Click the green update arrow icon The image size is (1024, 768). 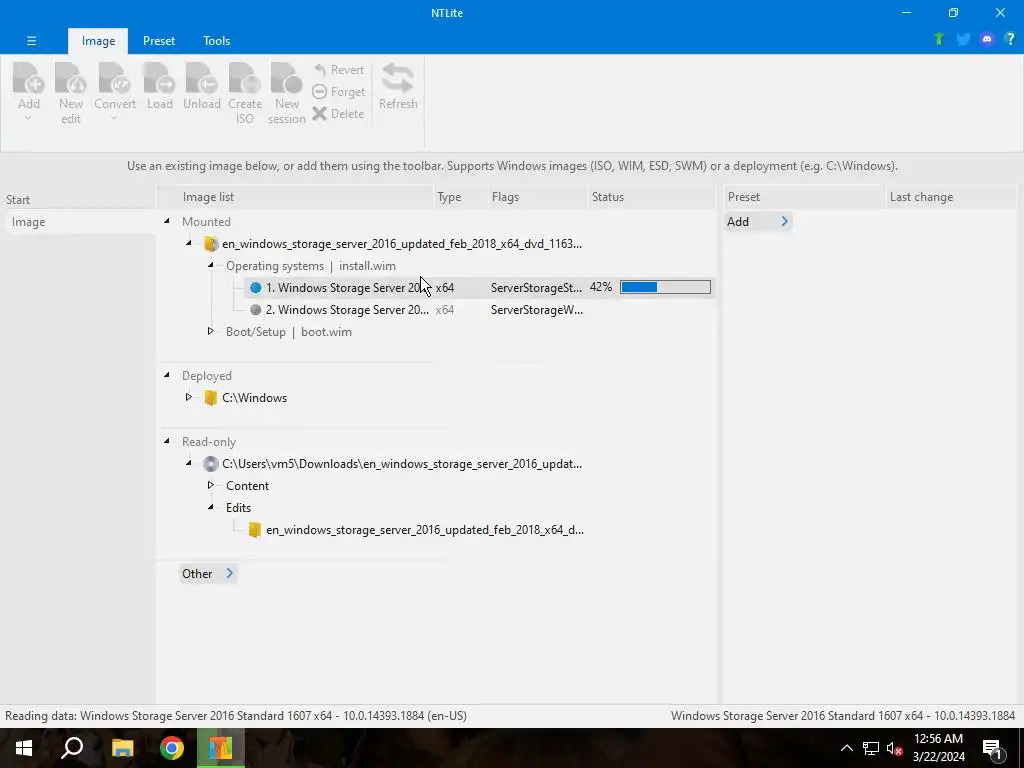point(939,39)
